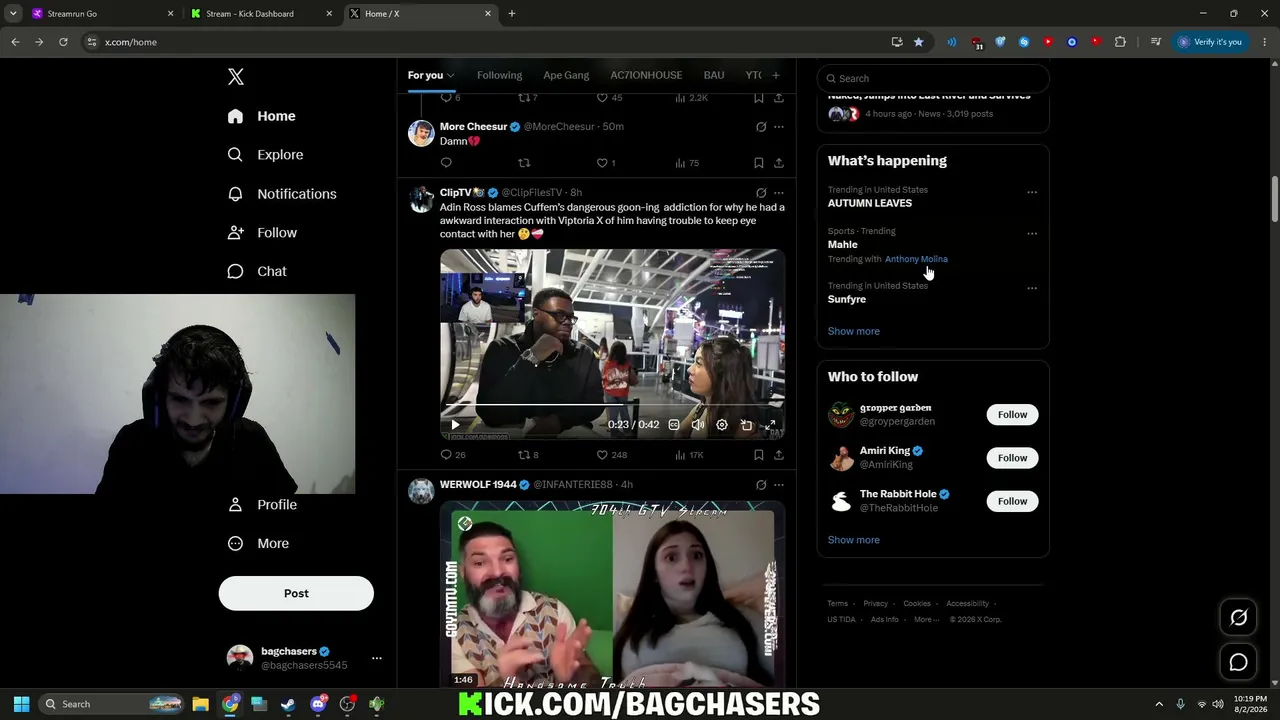Toggle captions on the ClipTV video

pyautogui.click(x=674, y=425)
